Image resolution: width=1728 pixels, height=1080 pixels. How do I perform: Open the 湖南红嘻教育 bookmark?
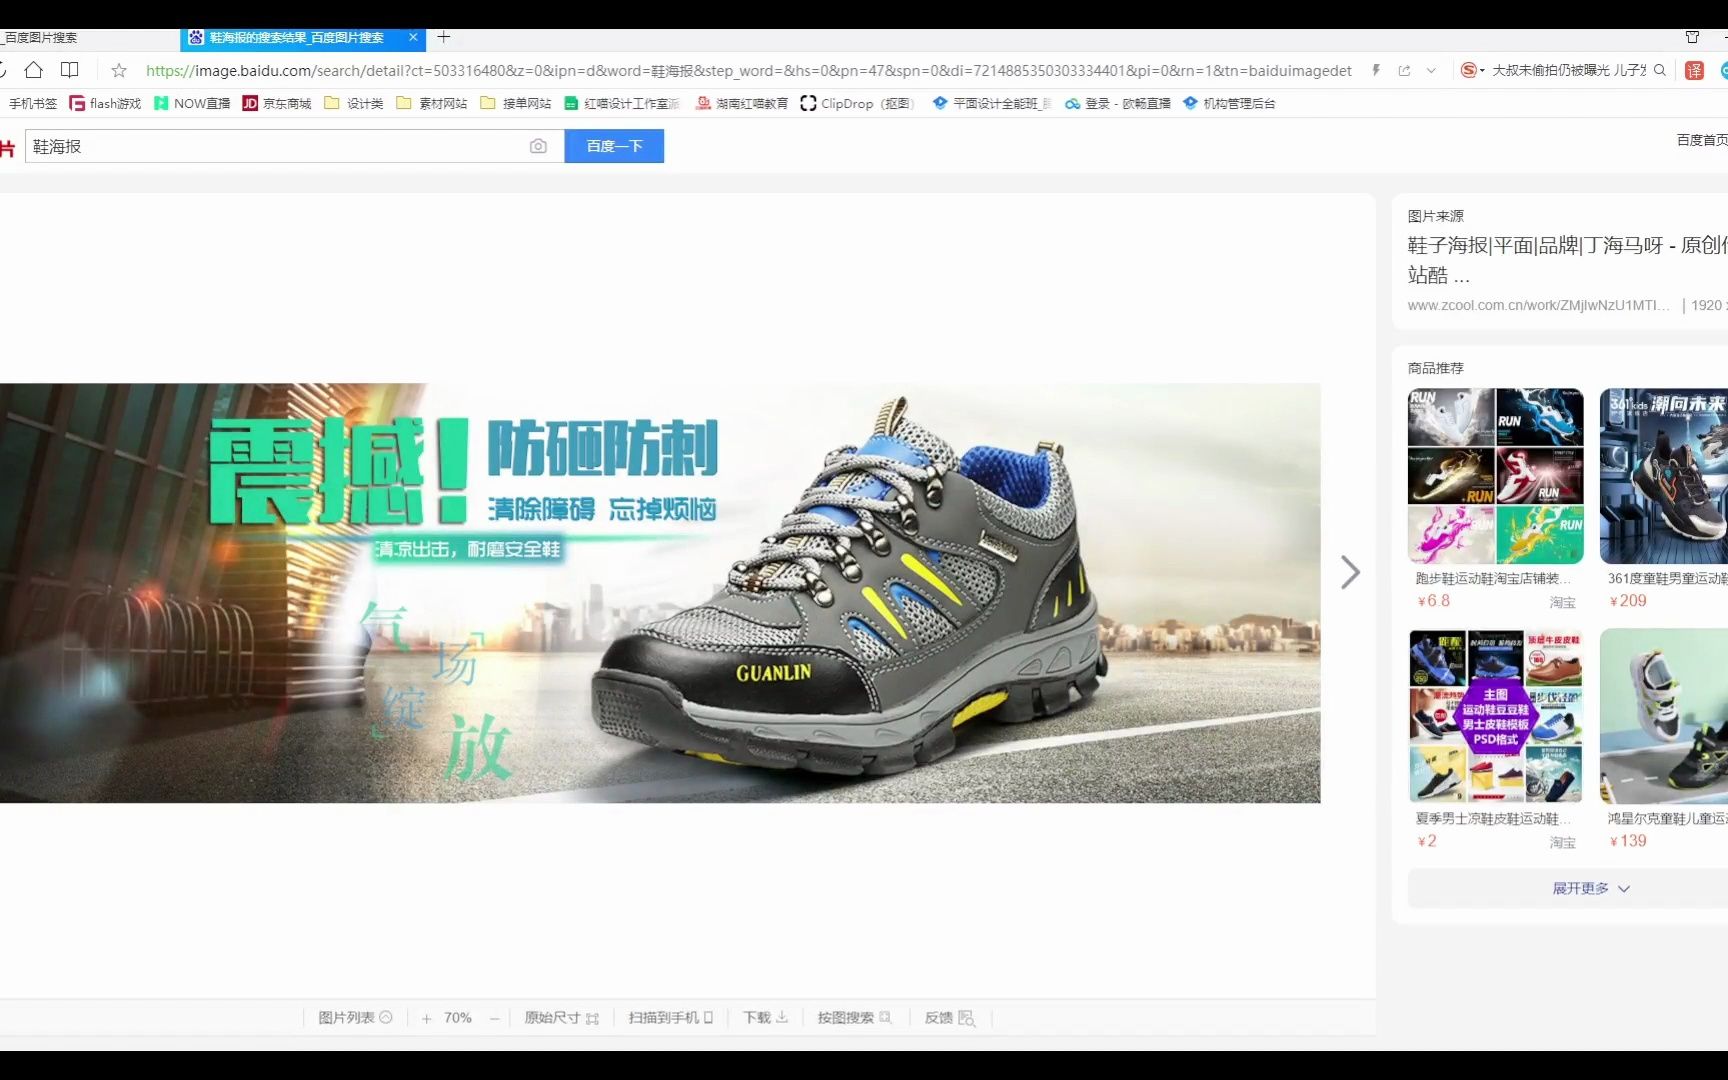[x=742, y=103]
